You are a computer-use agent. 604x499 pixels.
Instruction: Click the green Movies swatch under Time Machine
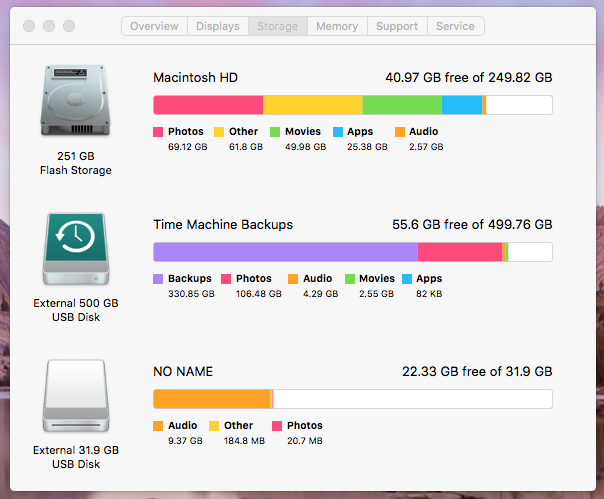pos(350,279)
